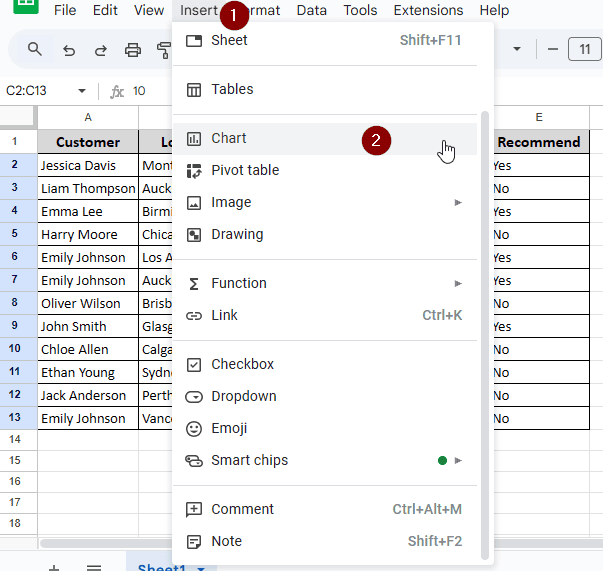Click the Tables grid icon
This screenshot has height=571, width=603.
194,90
